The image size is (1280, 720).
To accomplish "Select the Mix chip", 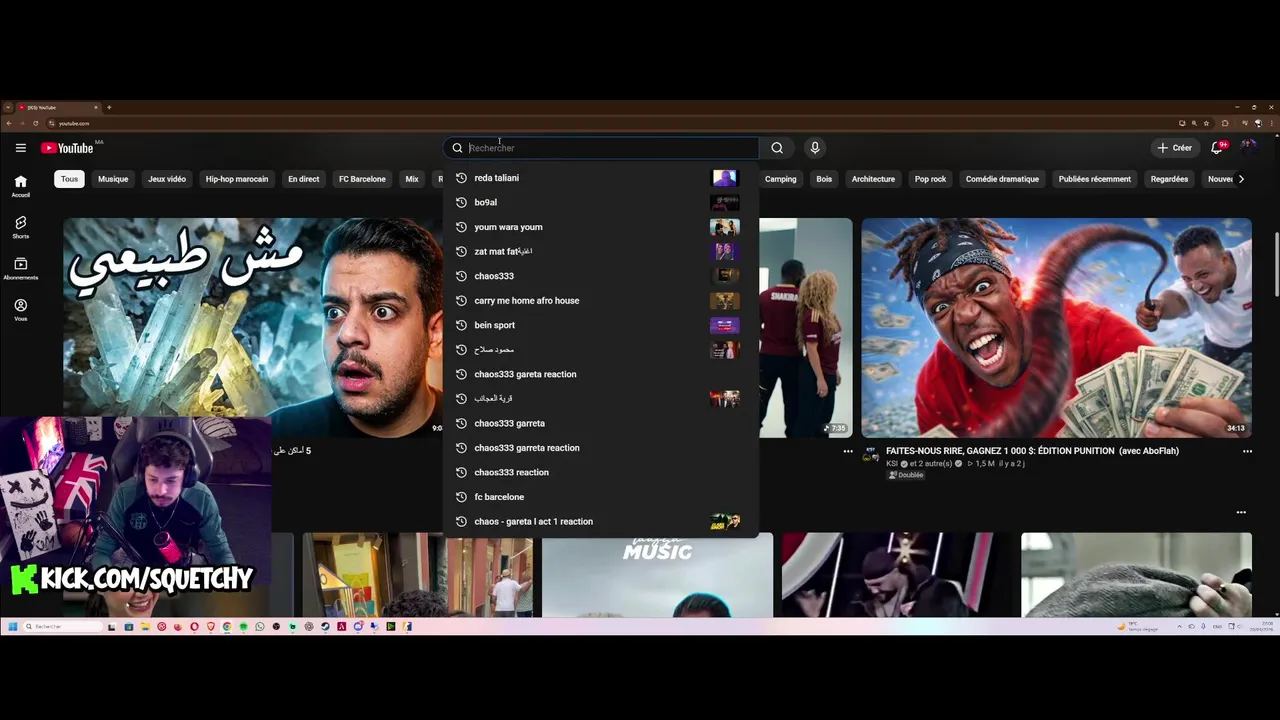I will (412, 179).
